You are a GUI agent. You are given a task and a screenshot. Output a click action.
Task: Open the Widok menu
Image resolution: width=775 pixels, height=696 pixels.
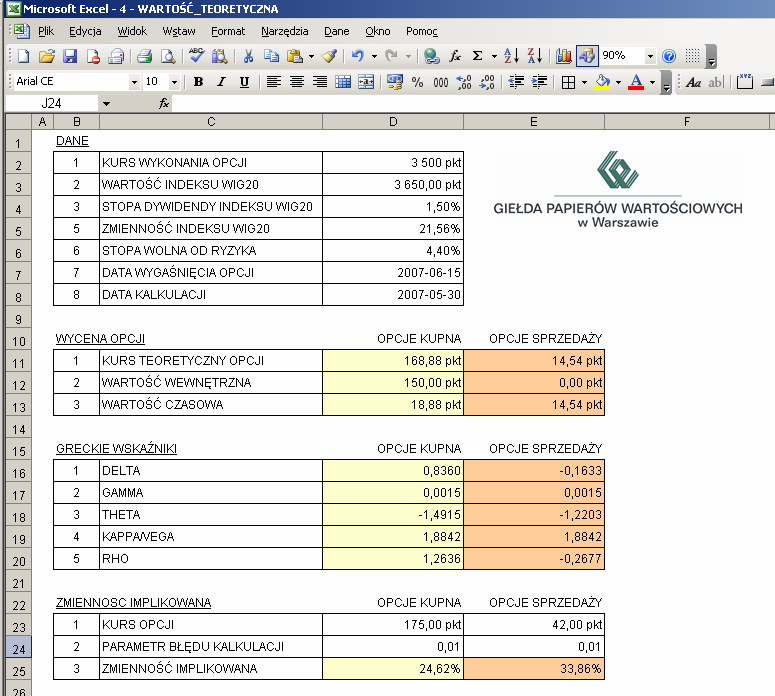click(132, 31)
